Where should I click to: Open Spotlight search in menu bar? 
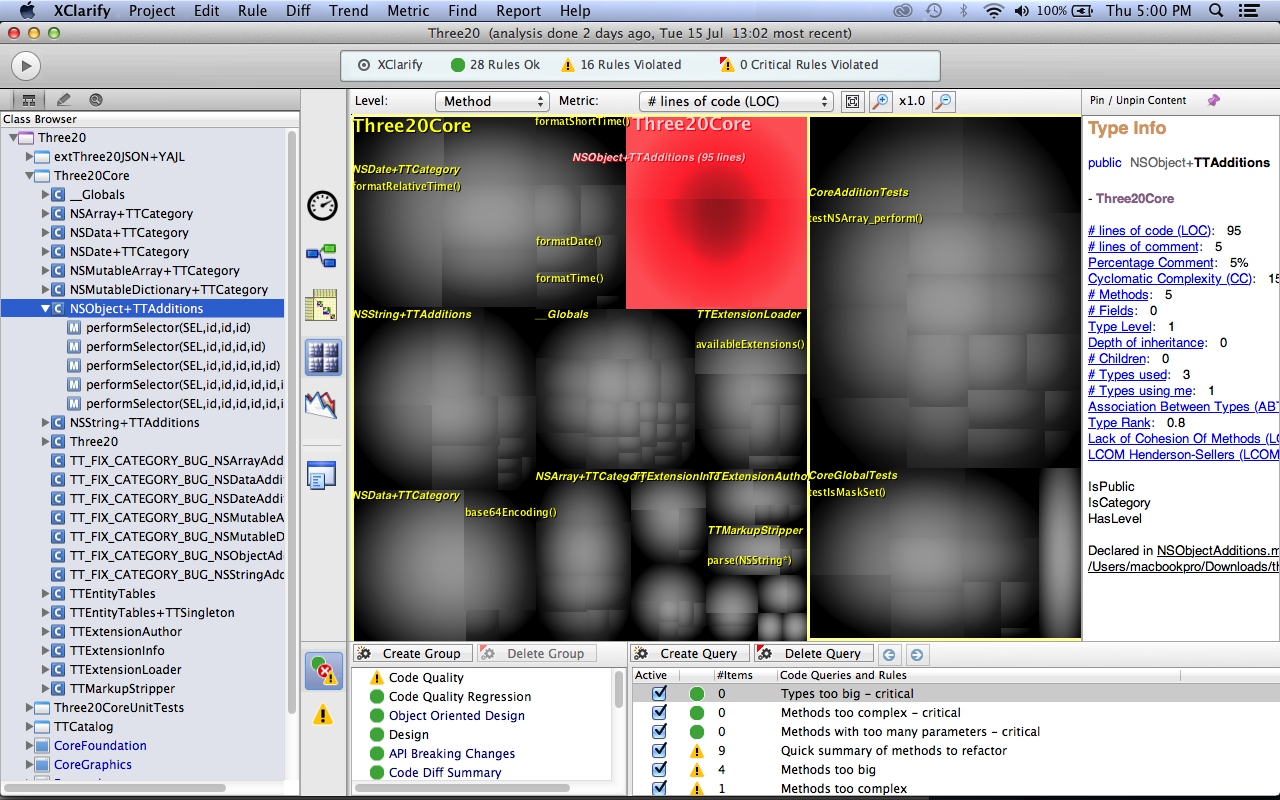(1217, 11)
